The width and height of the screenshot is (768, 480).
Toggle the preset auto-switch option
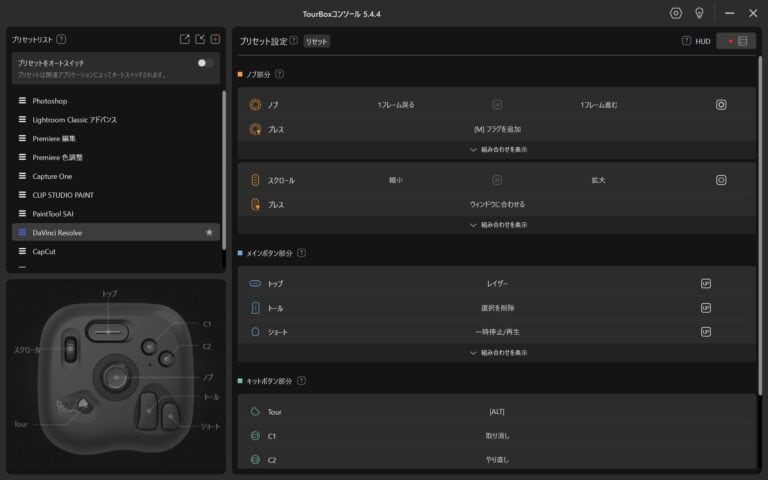(x=205, y=63)
